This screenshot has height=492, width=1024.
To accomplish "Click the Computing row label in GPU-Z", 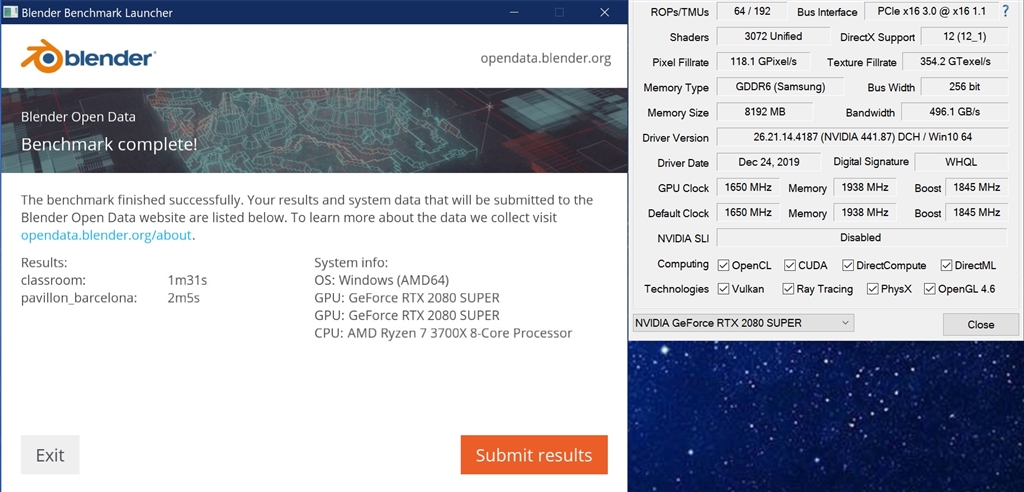I will 682,264.
